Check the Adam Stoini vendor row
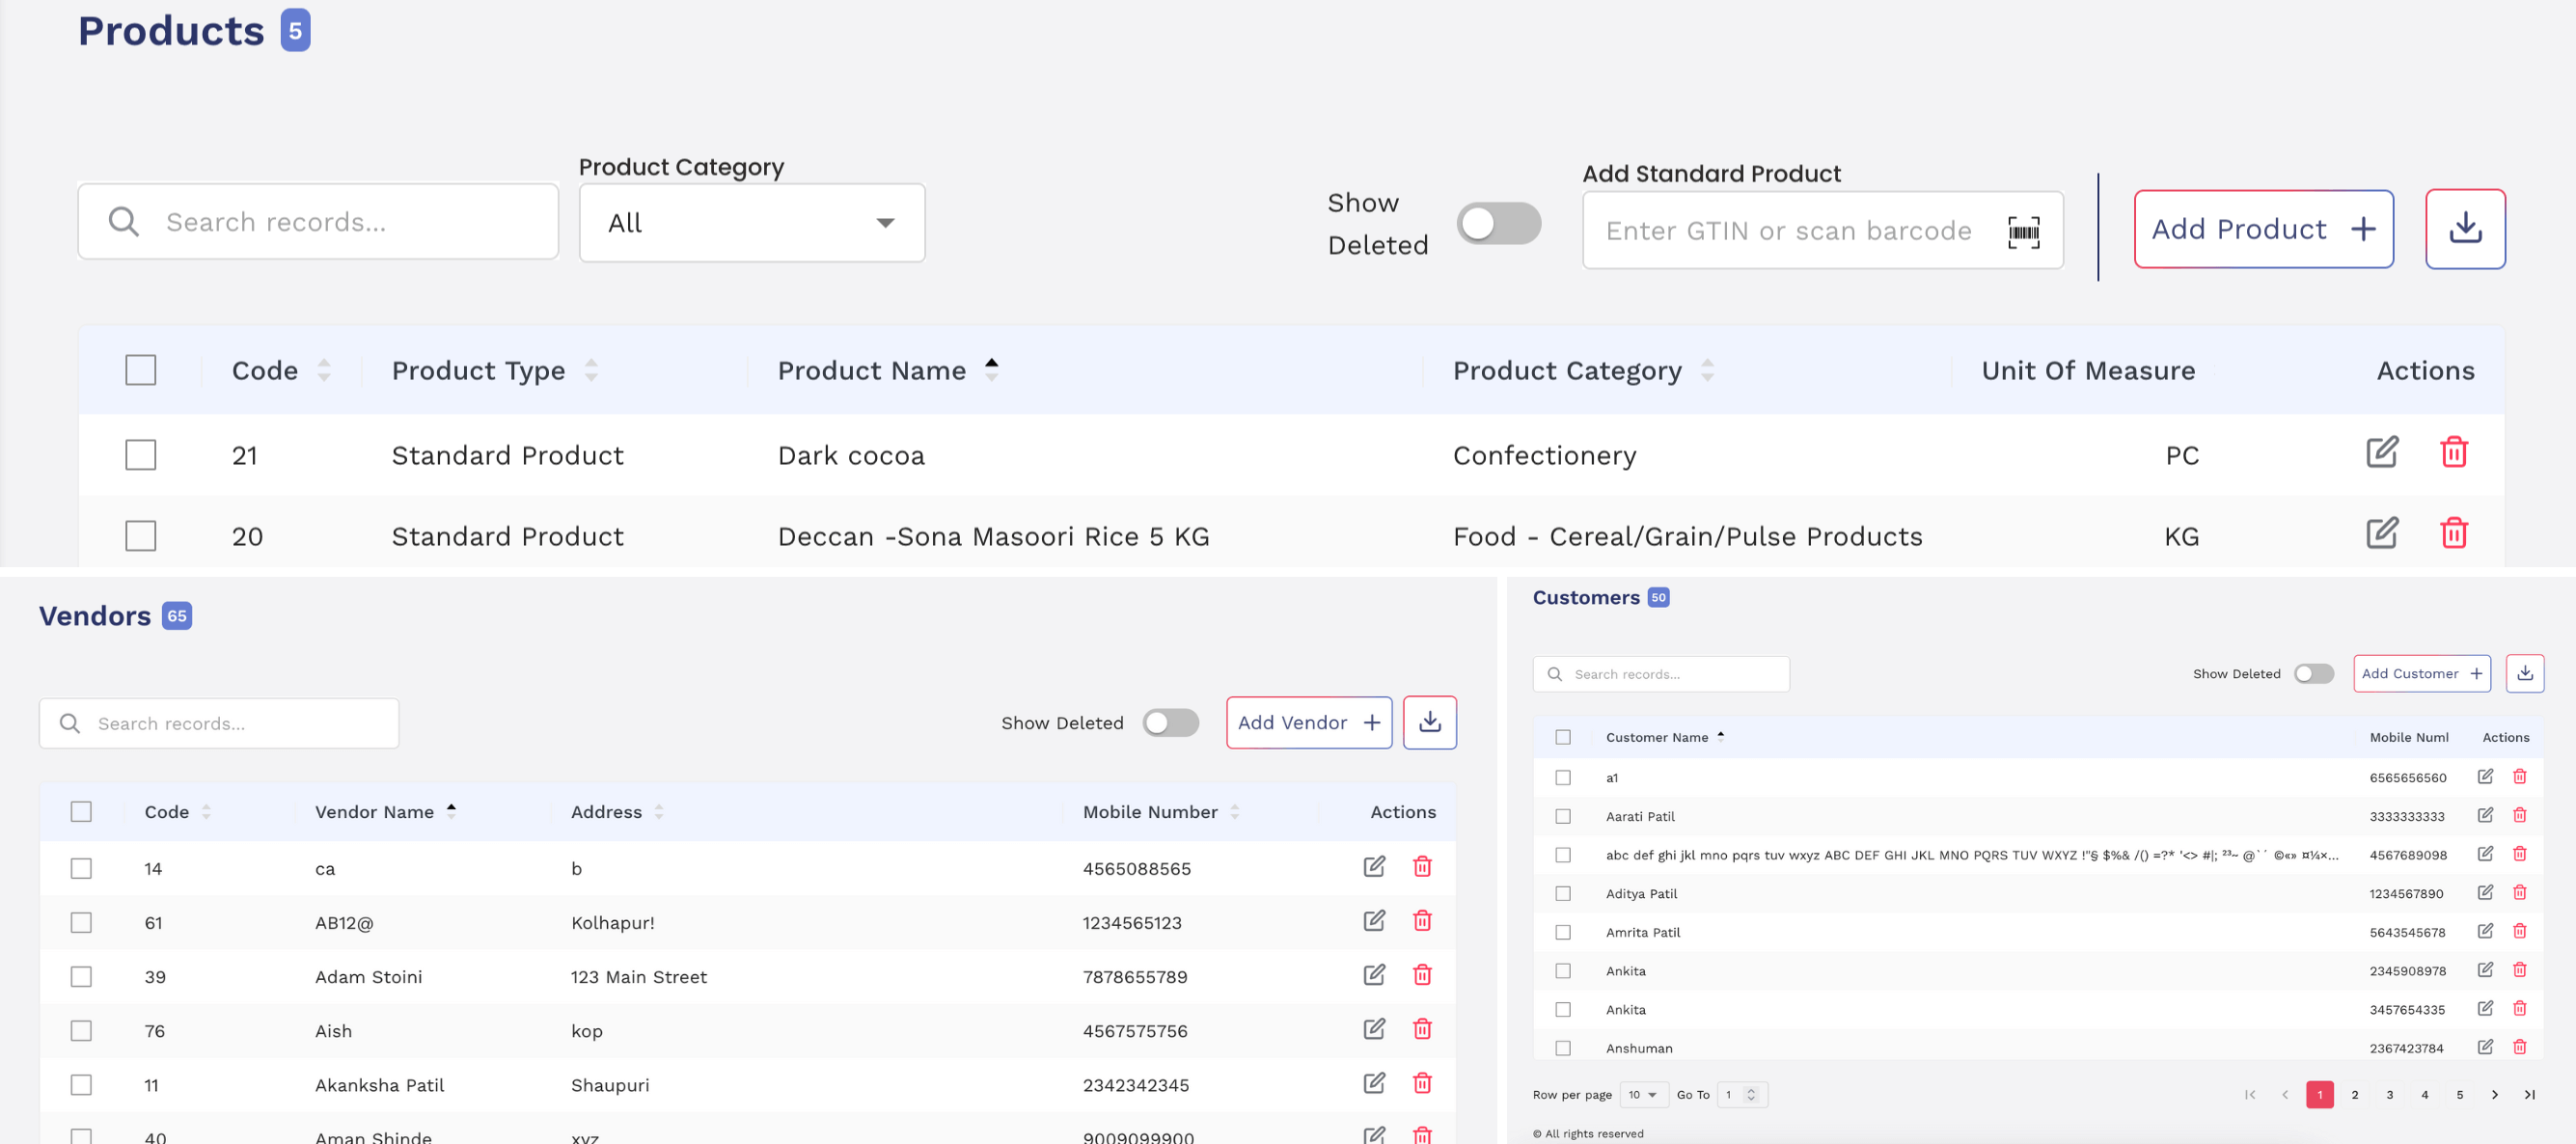 [81, 976]
